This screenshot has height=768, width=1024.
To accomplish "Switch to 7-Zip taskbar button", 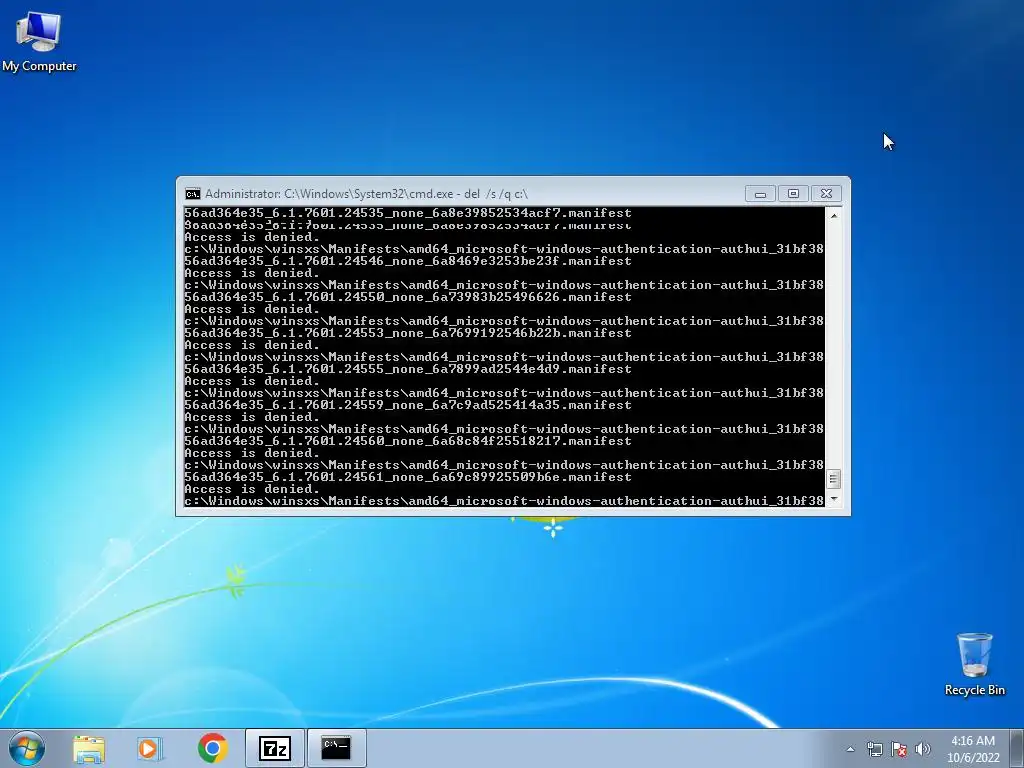I will [274, 748].
